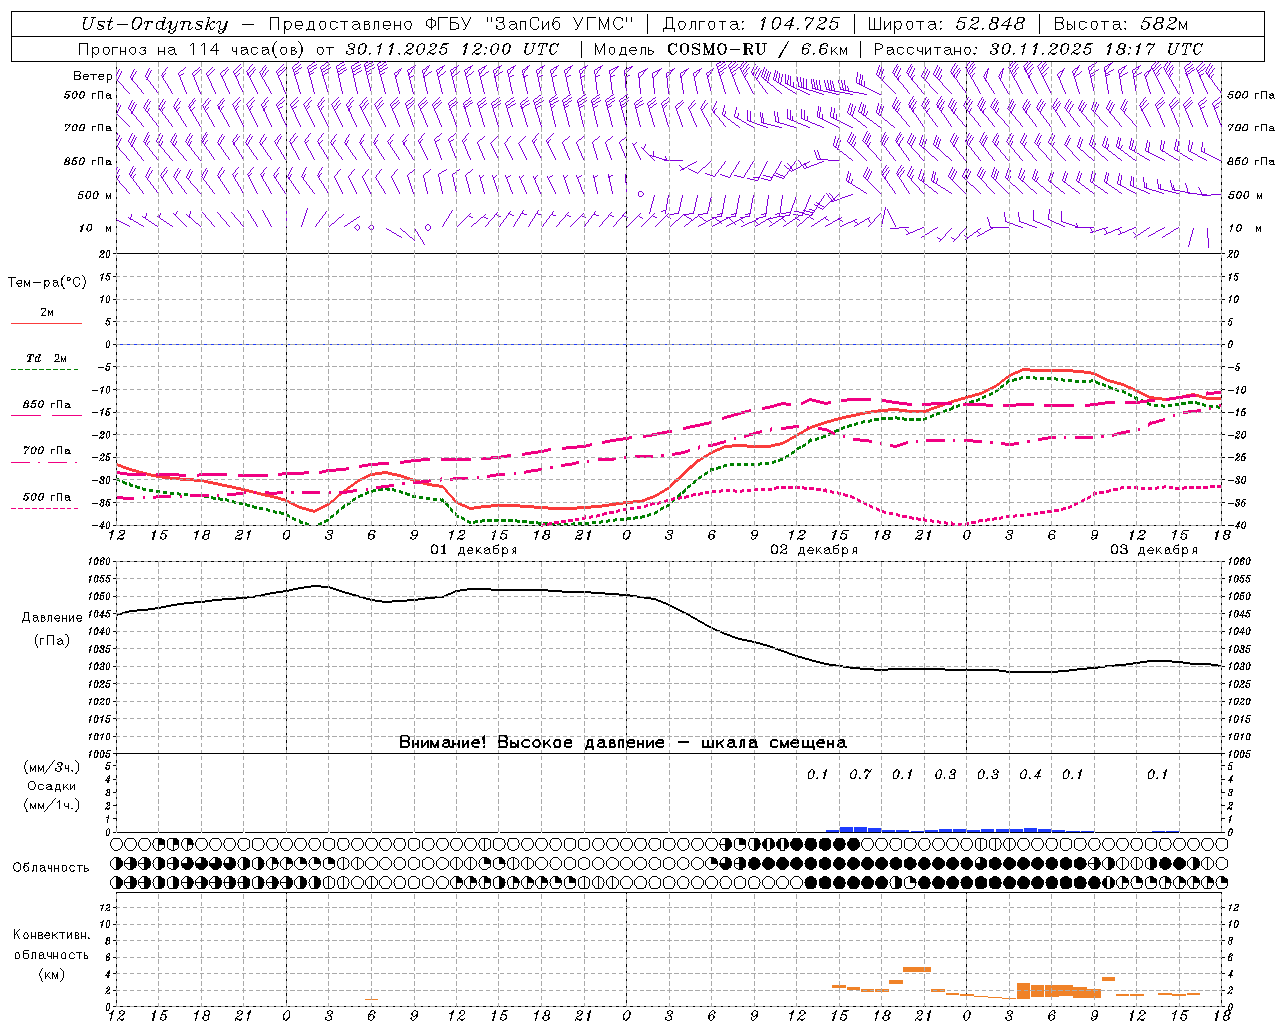Click the Осадки panel label

[51, 786]
